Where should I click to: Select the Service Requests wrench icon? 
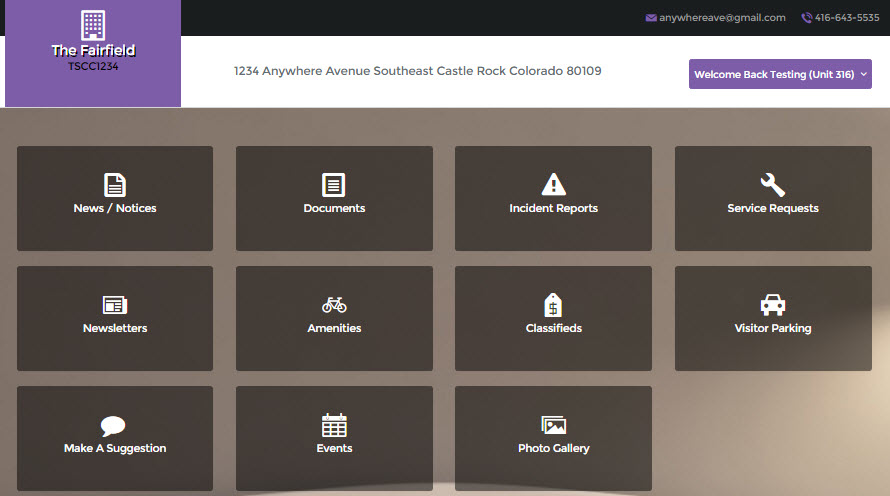click(772, 185)
